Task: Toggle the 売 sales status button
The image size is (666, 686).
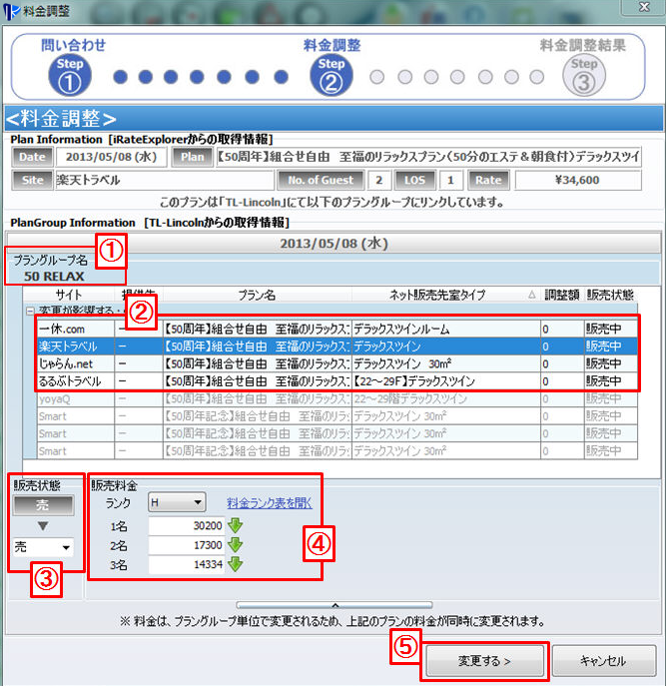Action: click(41, 507)
